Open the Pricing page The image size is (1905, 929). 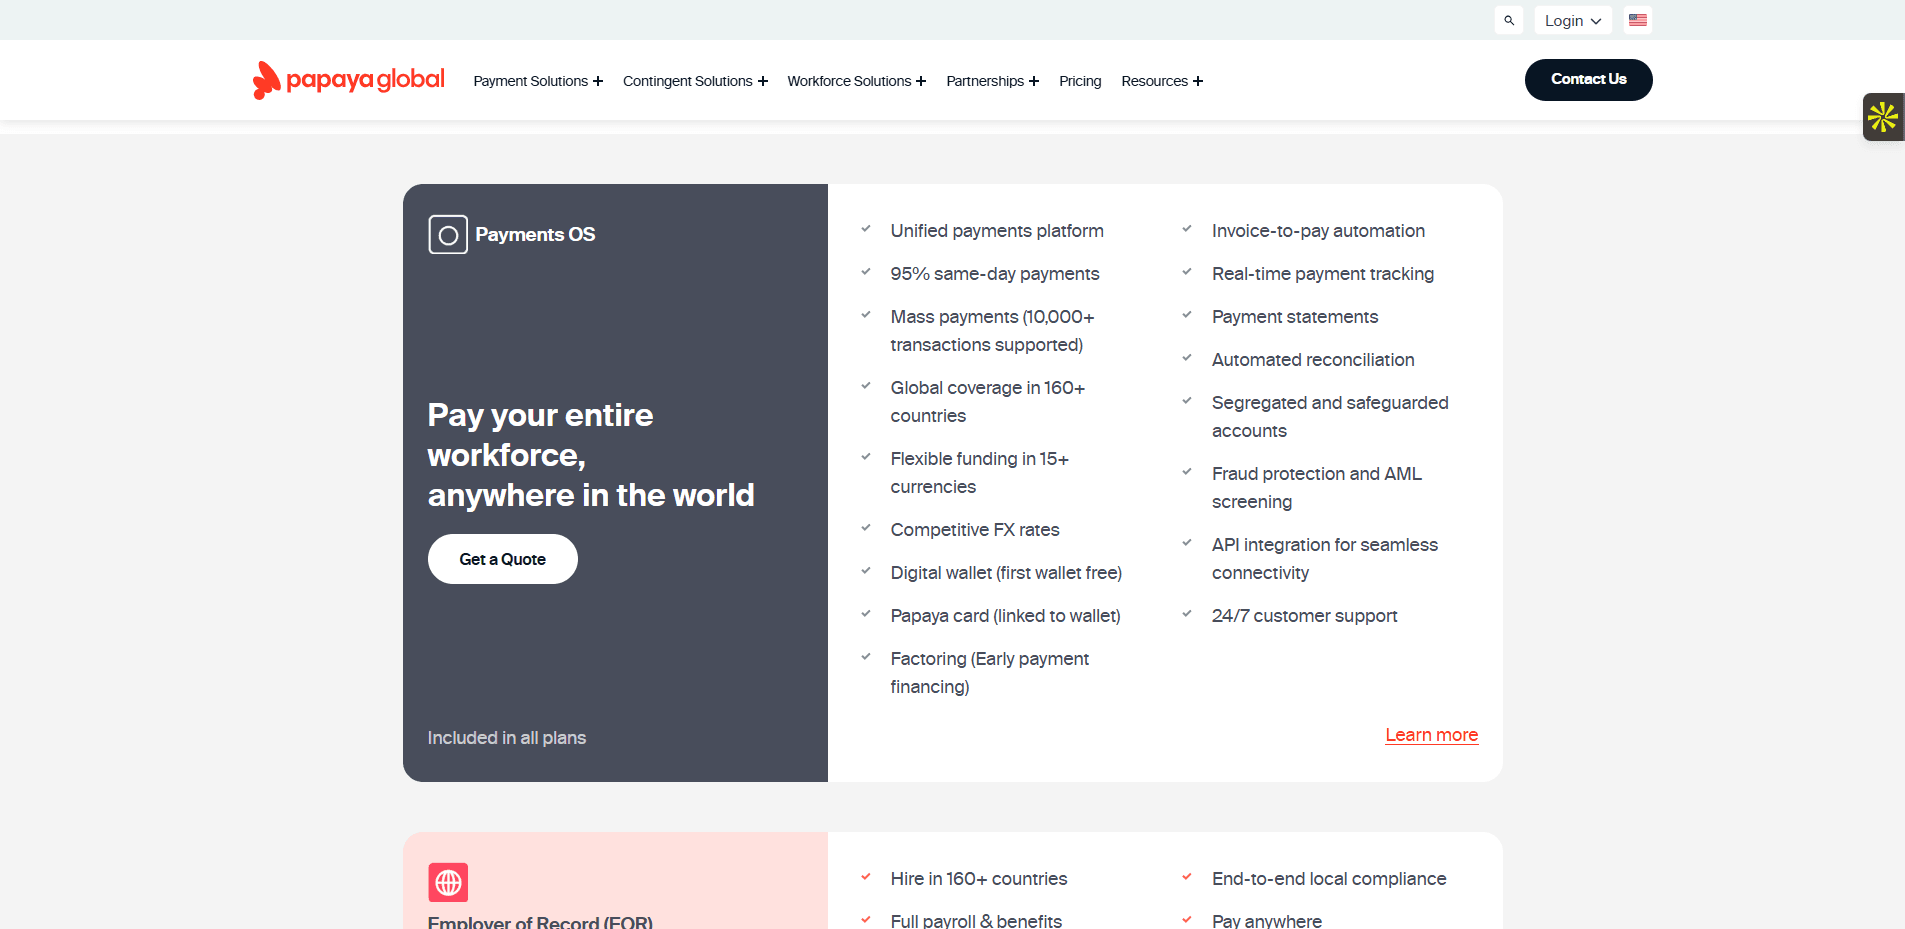point(1080,81)
